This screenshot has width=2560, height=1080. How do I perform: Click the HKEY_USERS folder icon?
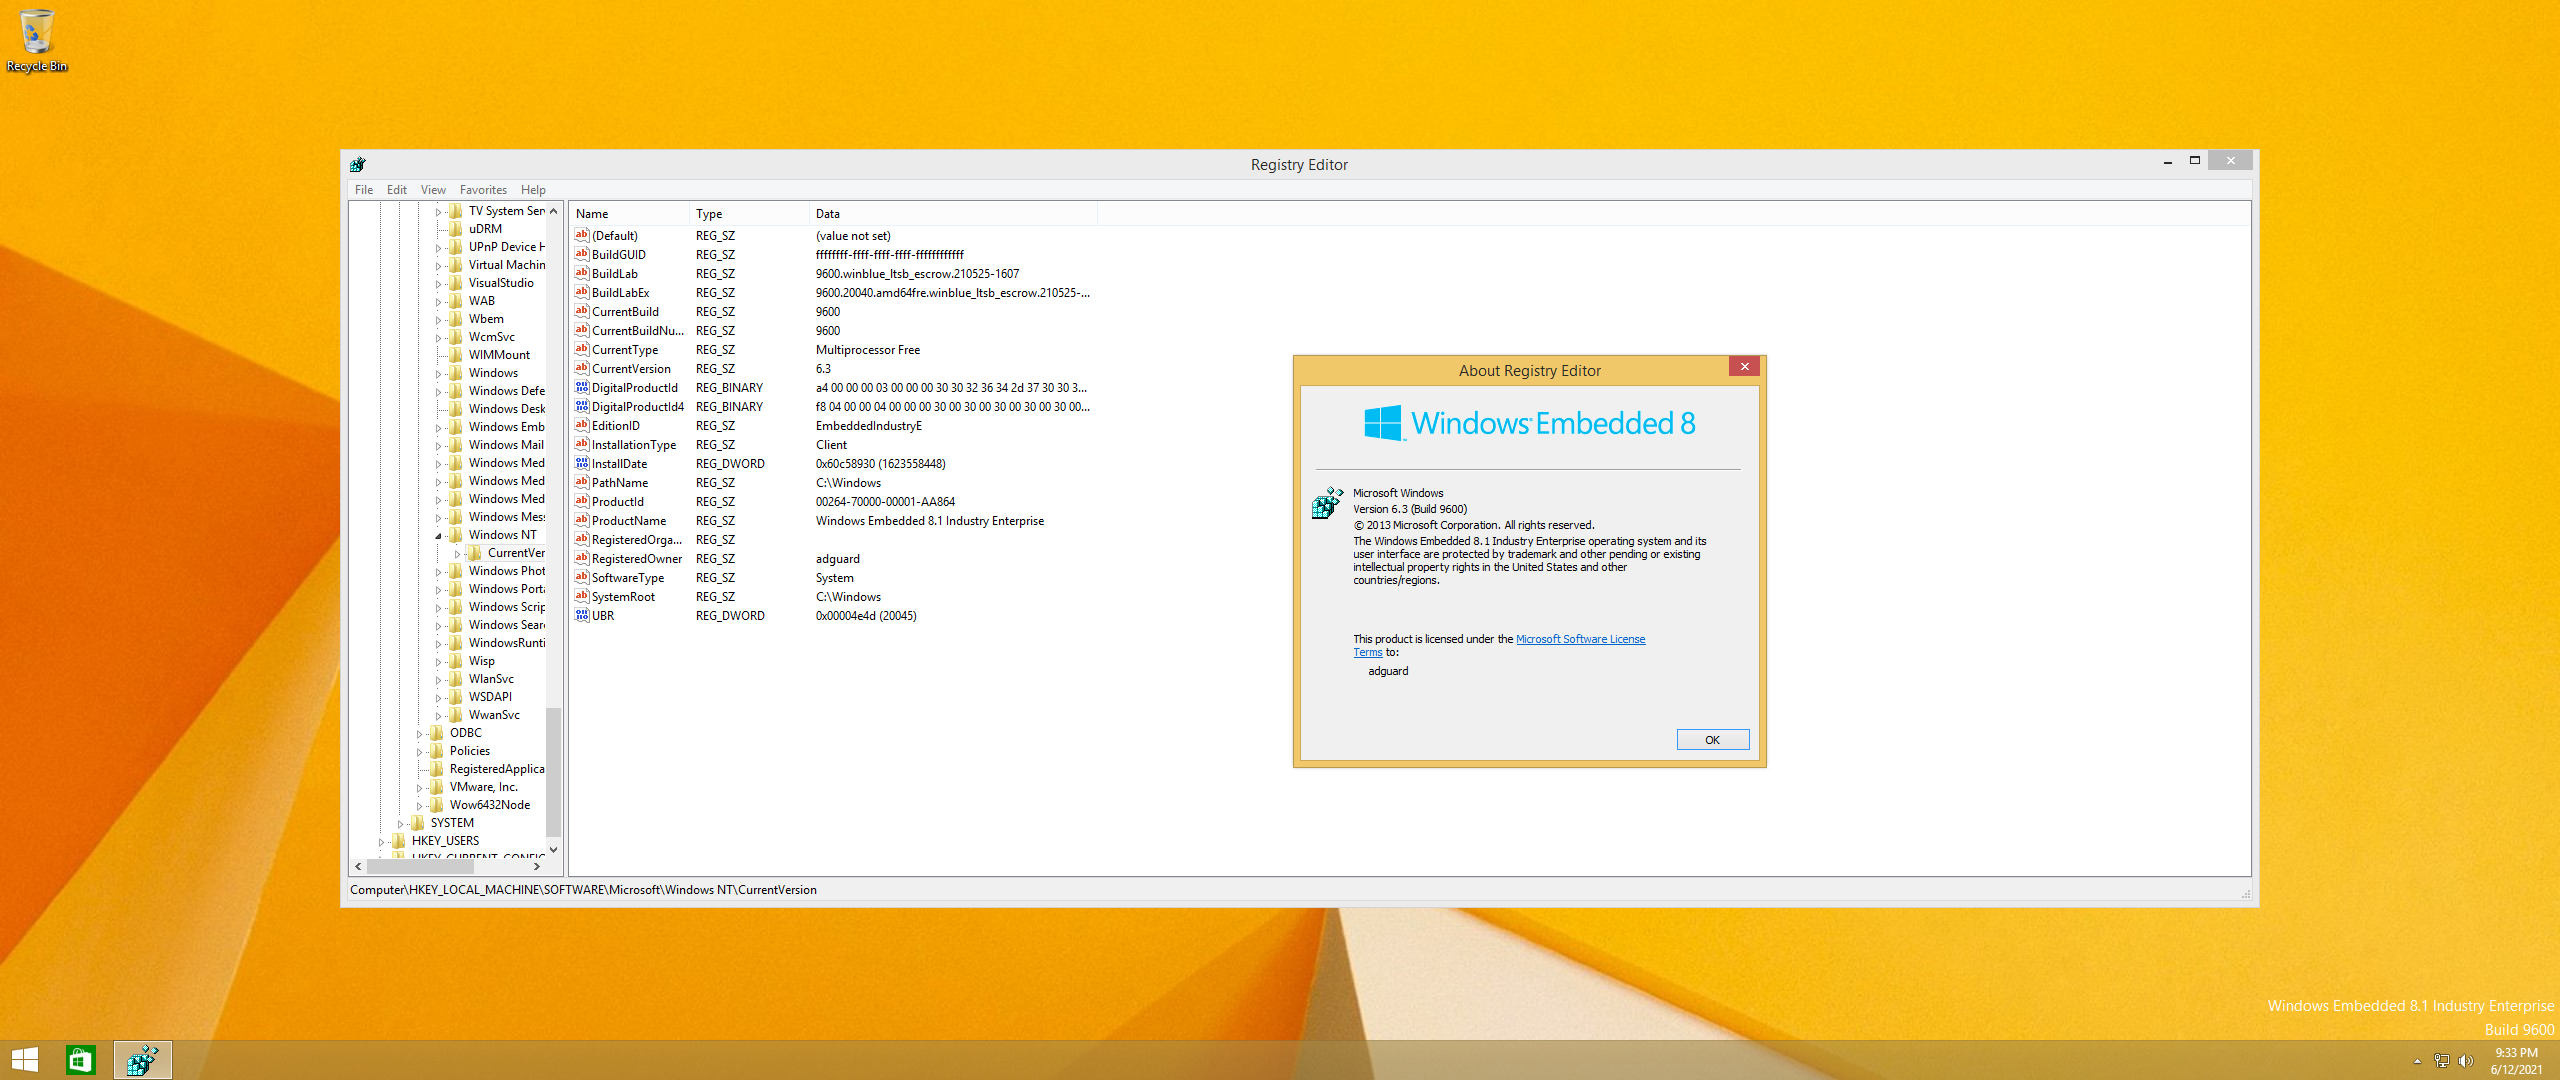(x=399, y=841)
